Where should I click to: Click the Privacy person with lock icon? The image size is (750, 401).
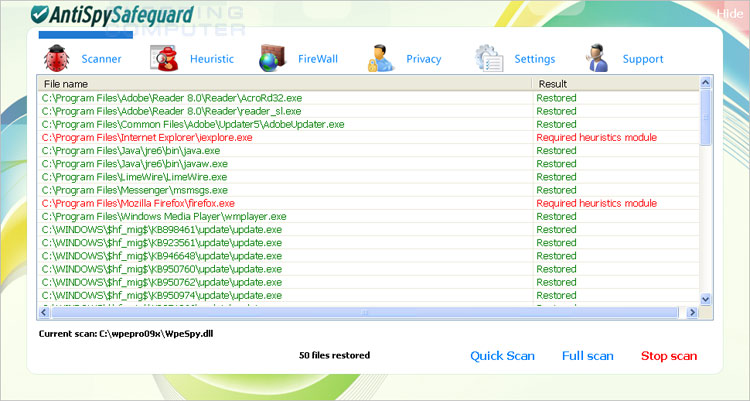[381, 58]
